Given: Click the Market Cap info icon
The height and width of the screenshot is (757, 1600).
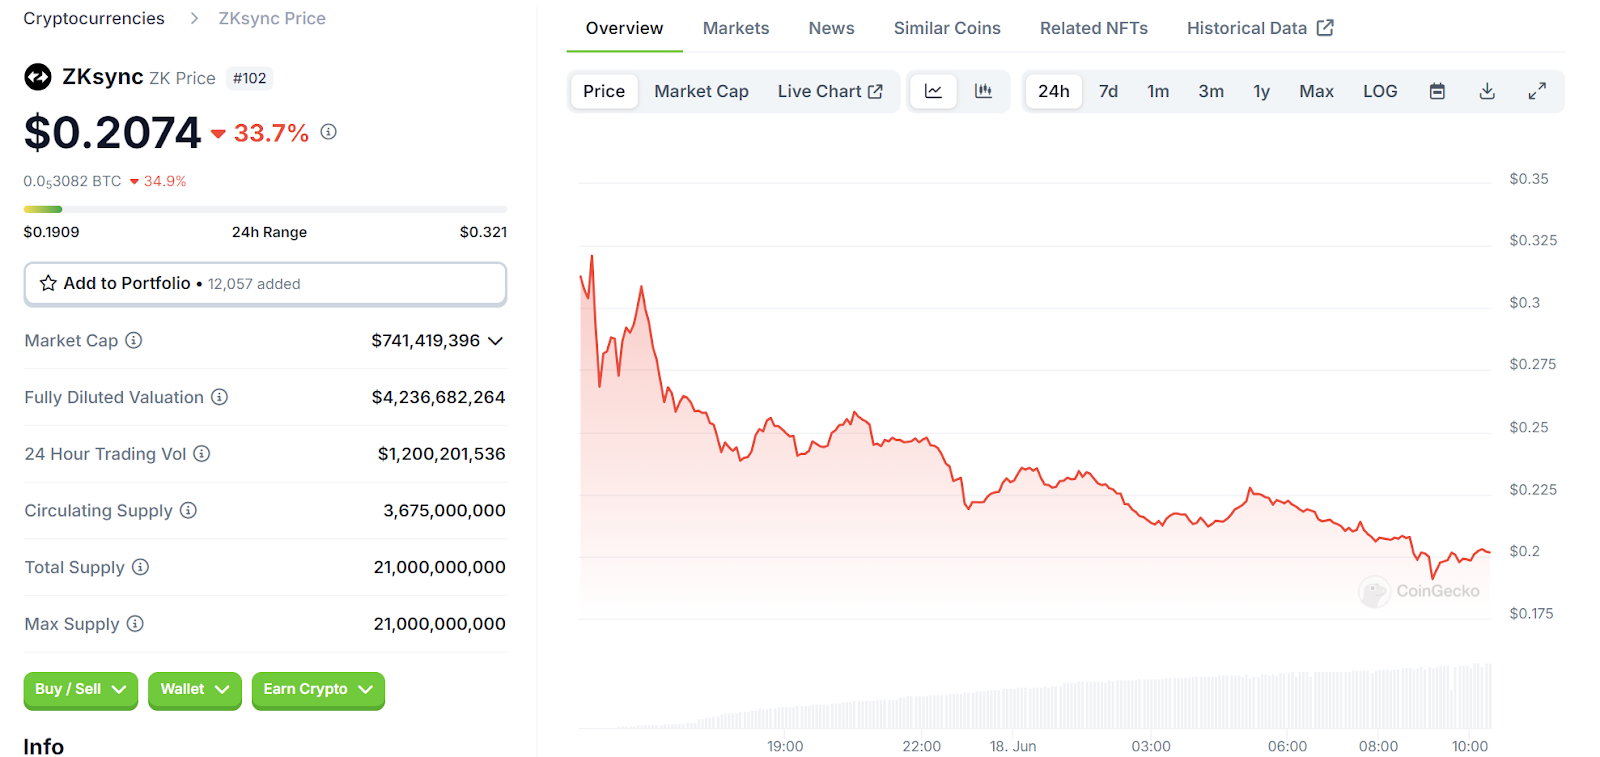Looking at the screenshot, I should pyautogui.click(x=134, y=340).
